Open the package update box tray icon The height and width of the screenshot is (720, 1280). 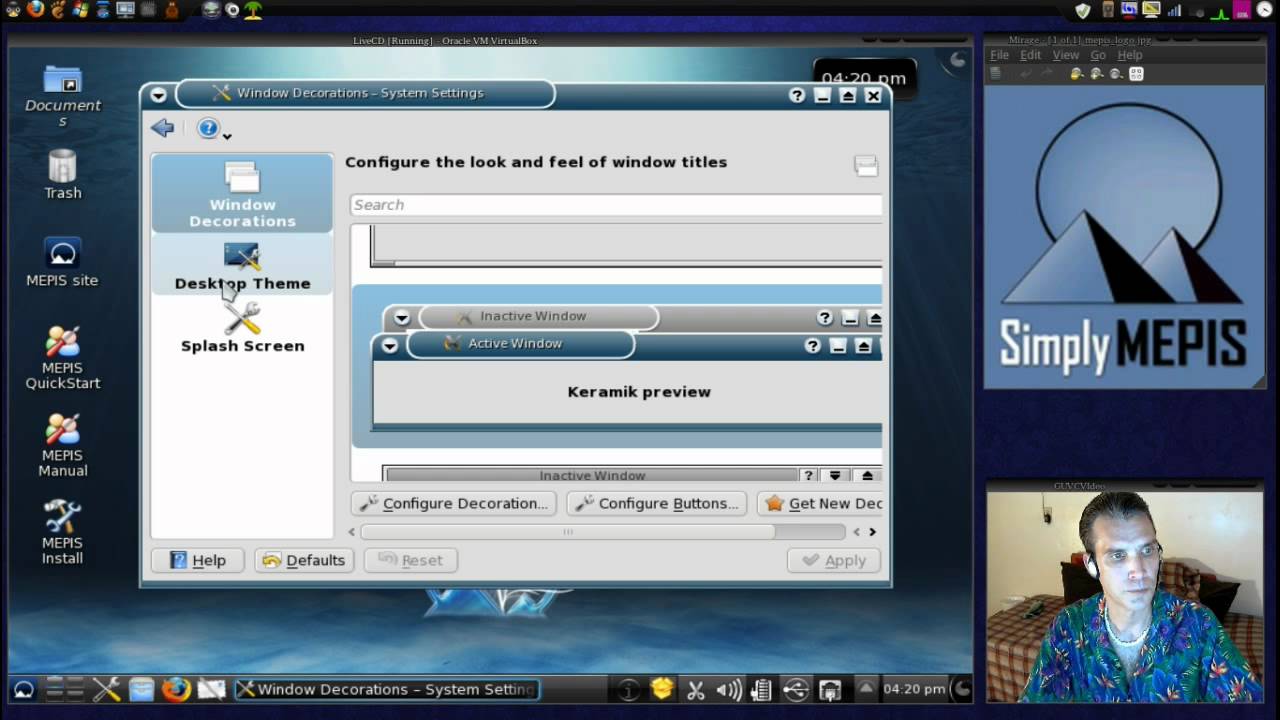662,689
